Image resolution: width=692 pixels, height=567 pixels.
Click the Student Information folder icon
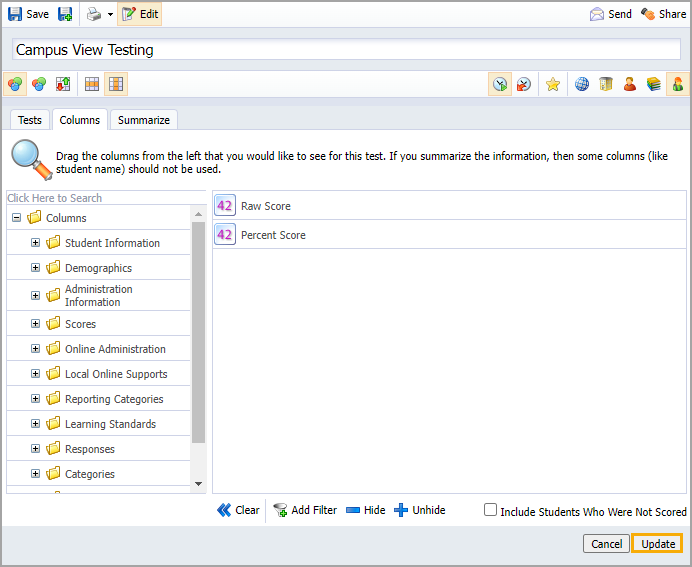point(53,242)
